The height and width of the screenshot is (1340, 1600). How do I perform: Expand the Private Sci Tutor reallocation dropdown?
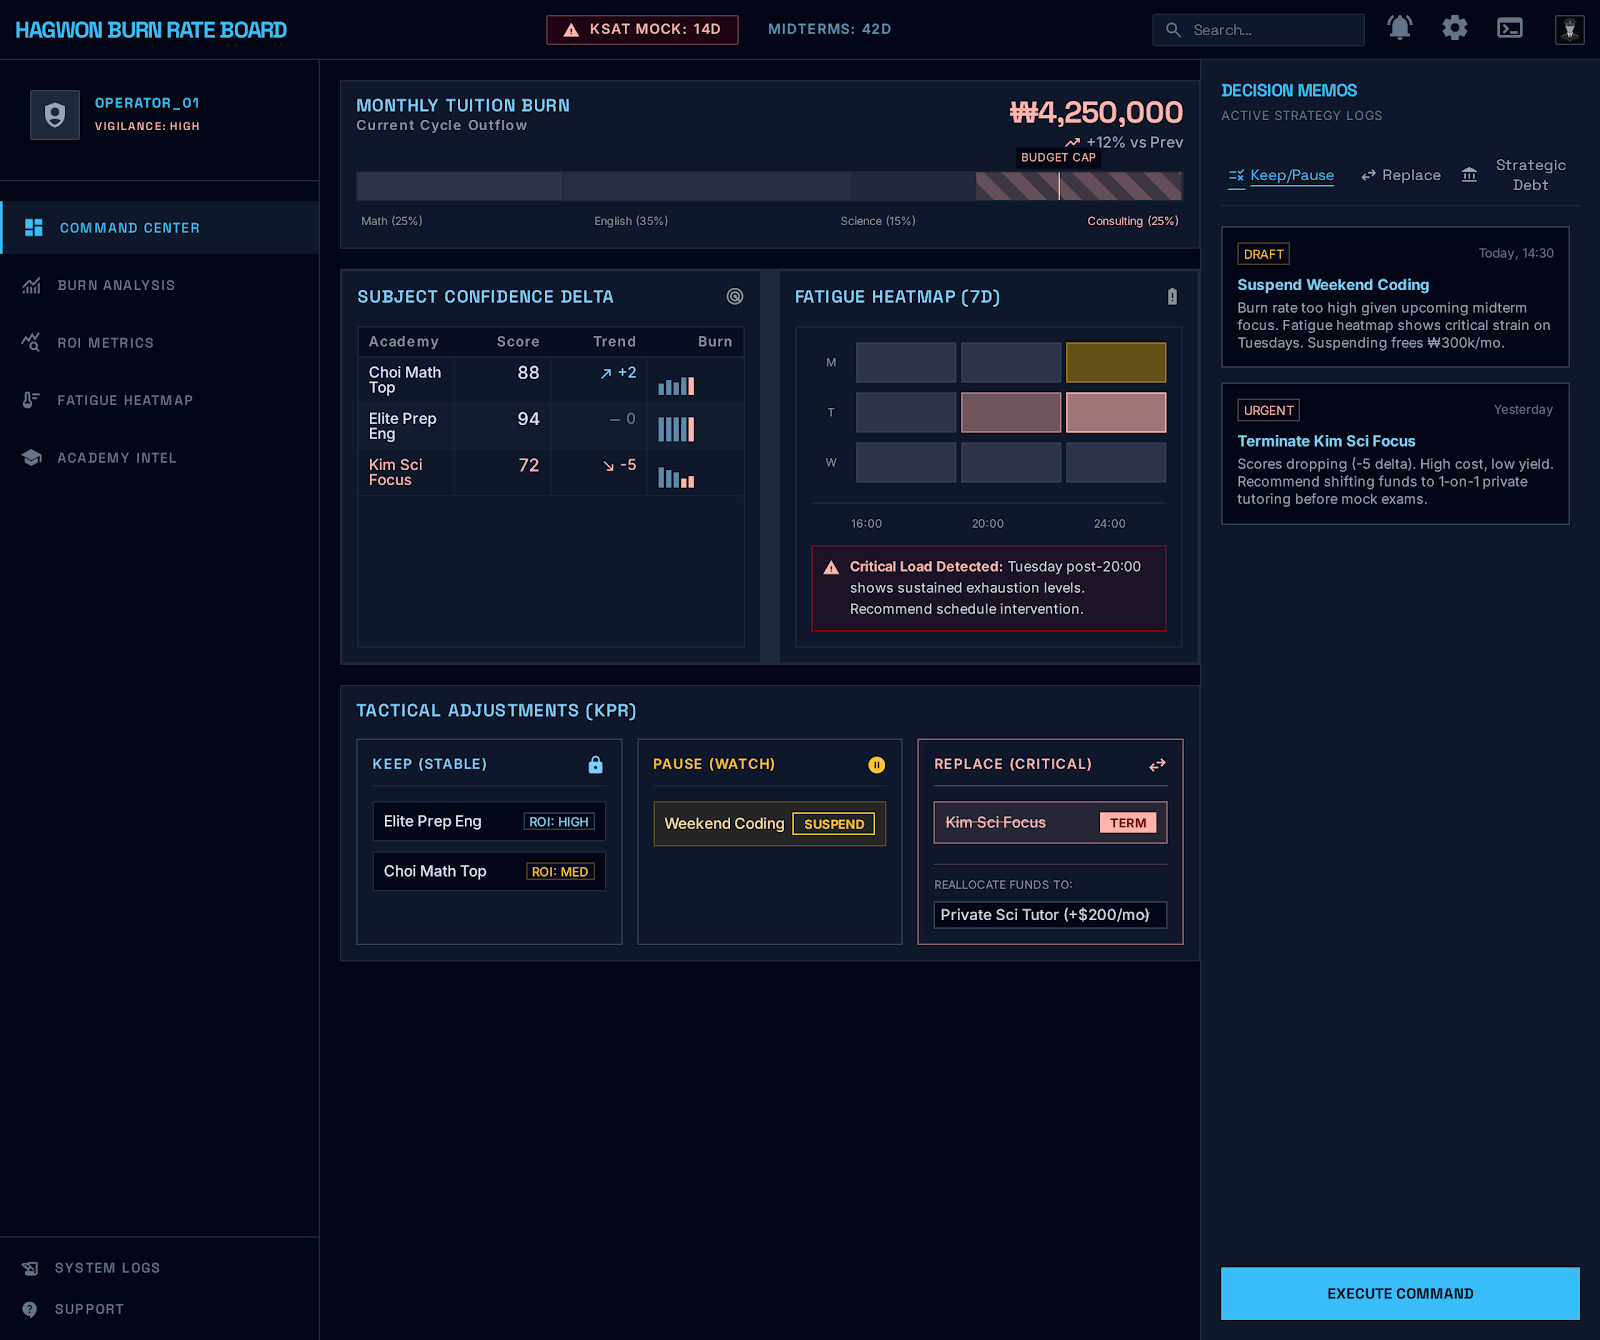click(1049, 914)
